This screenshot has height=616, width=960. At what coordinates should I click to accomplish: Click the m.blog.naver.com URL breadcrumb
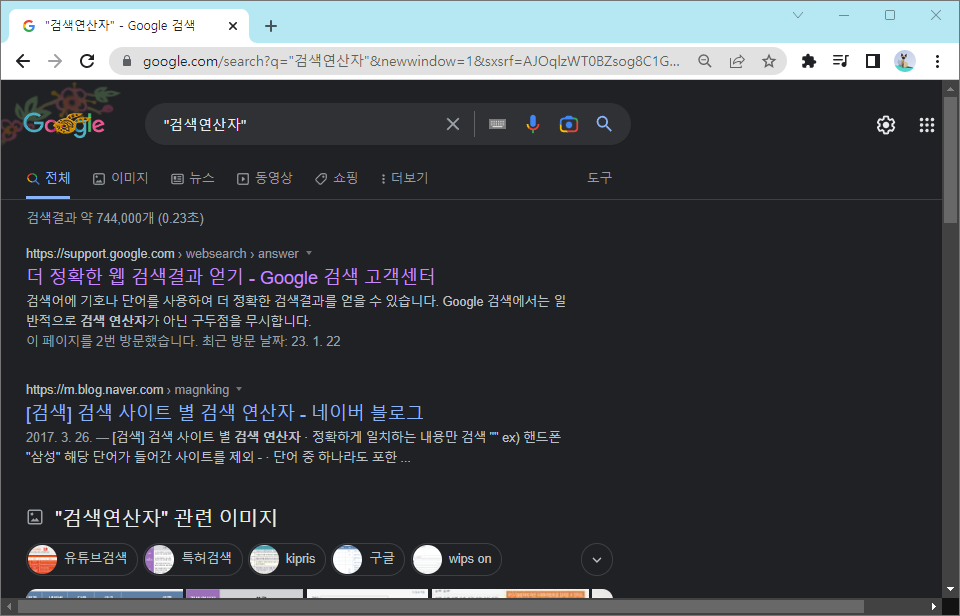(x=127, y=389)
